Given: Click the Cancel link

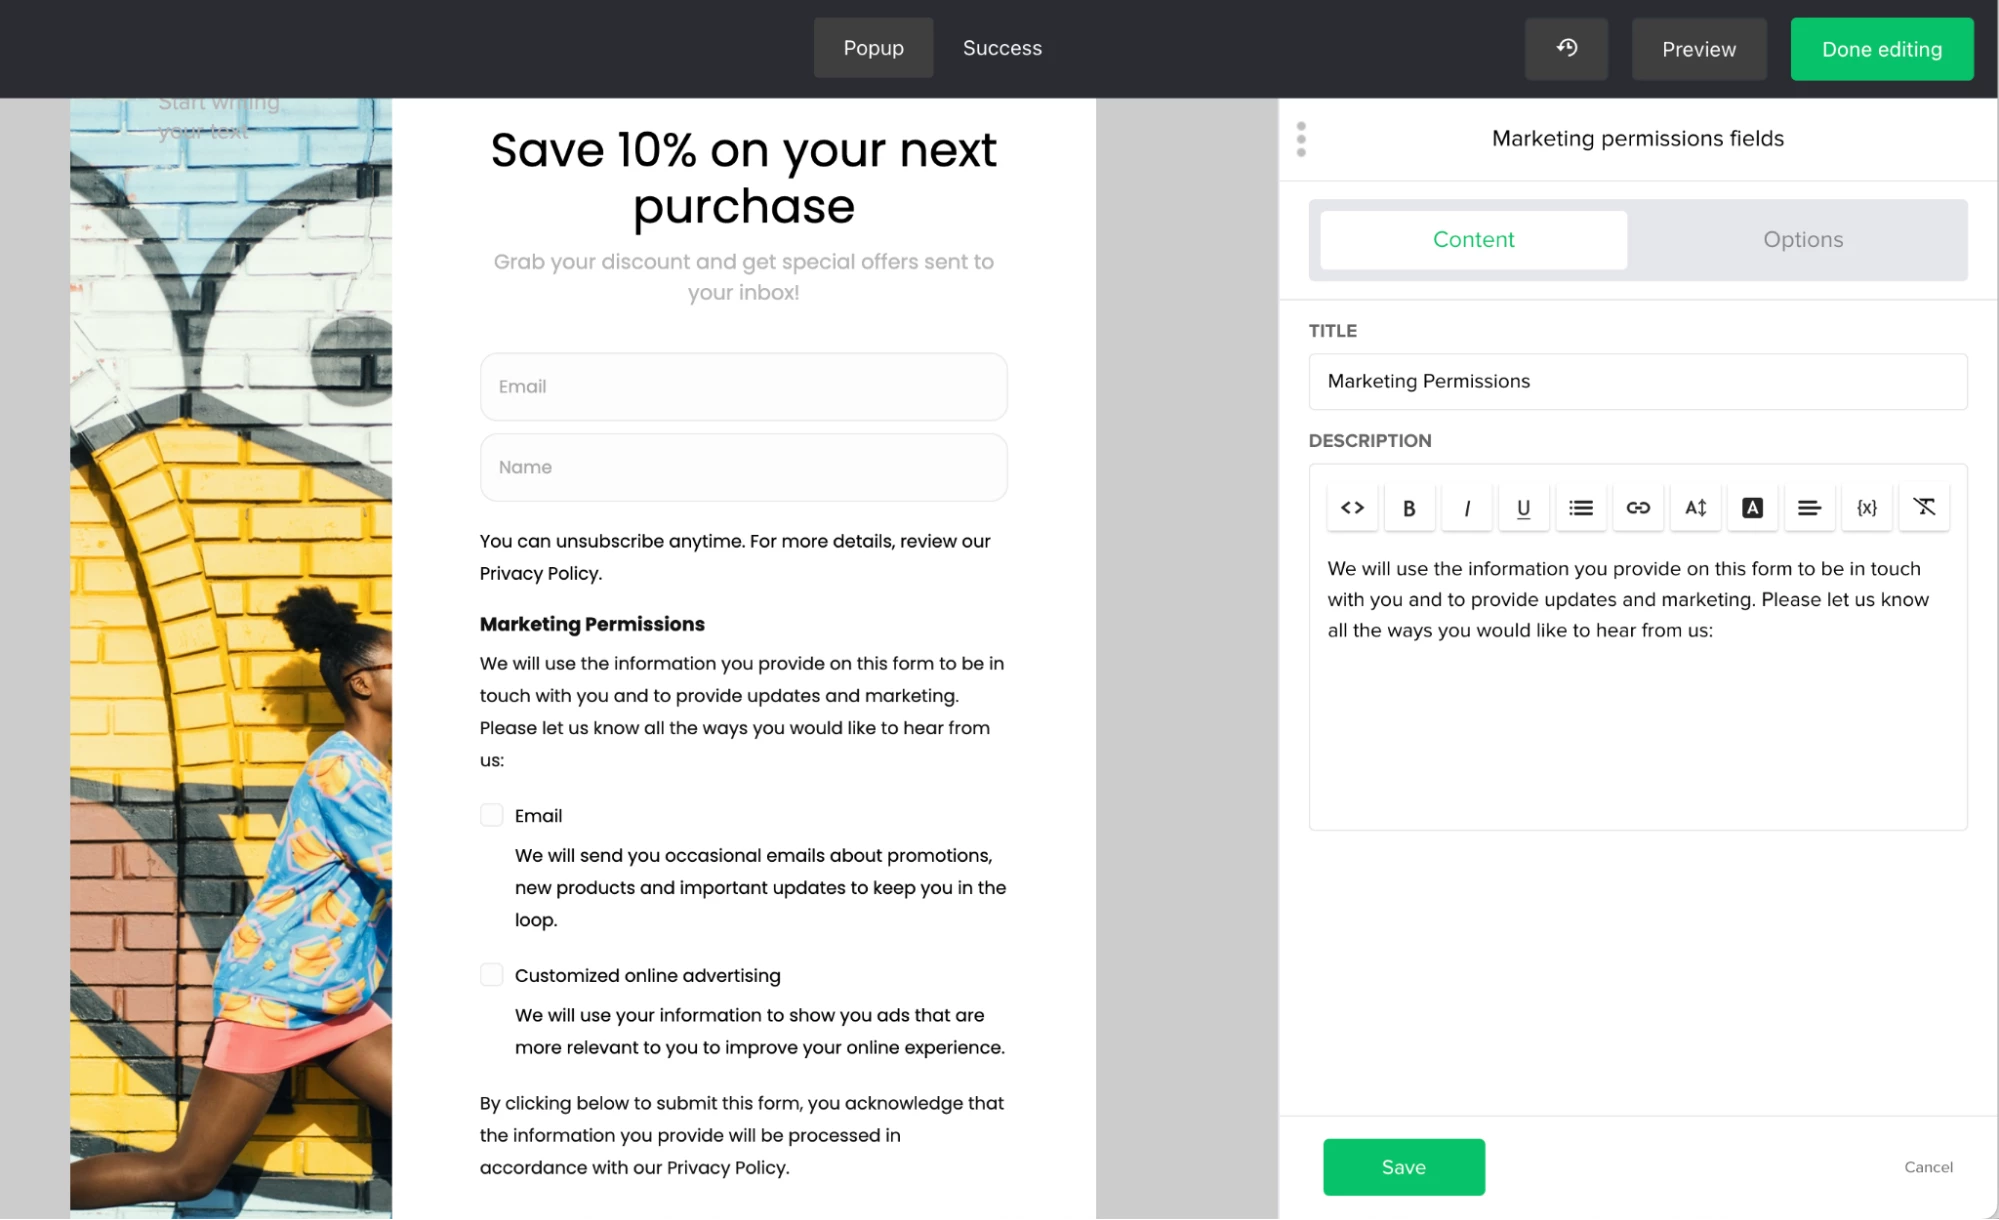Looking at the screenshot, I should (1928, 1167).
